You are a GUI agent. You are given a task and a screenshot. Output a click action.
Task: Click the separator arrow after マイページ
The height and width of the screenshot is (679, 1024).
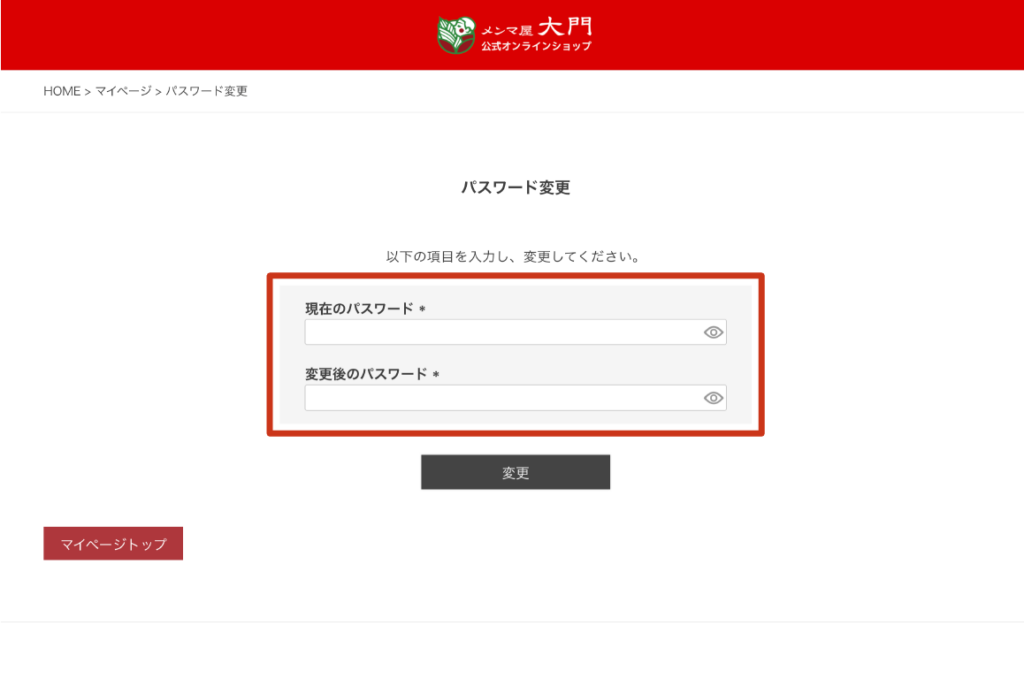158,92
